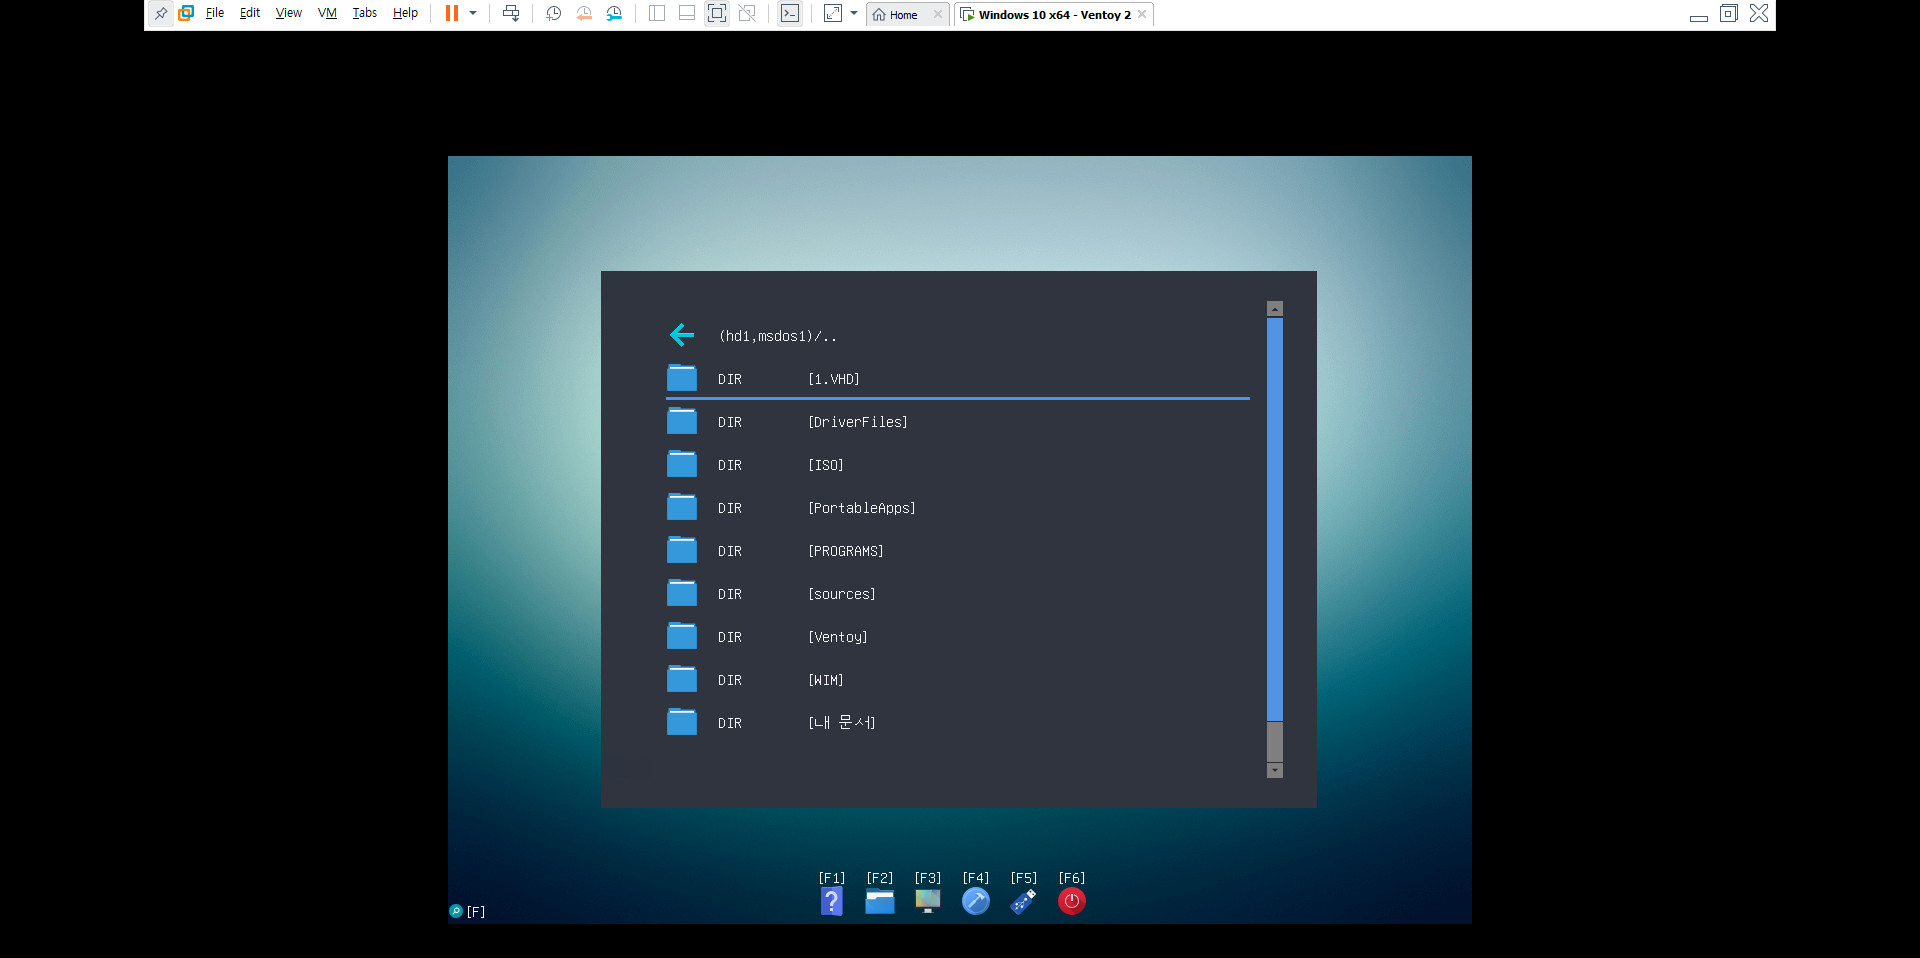Enter full screen mode
This screenshot has width=1920, height=958.
pos(717,14)
